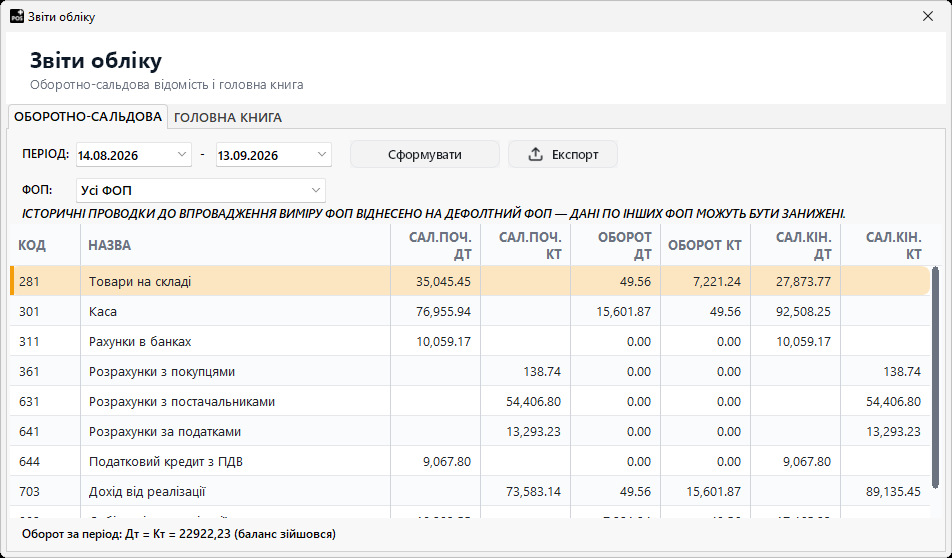952x558 pixels.
Task: Switch to the ГОЛОВНА КНИГА tab
Action: tap(228, 118)
